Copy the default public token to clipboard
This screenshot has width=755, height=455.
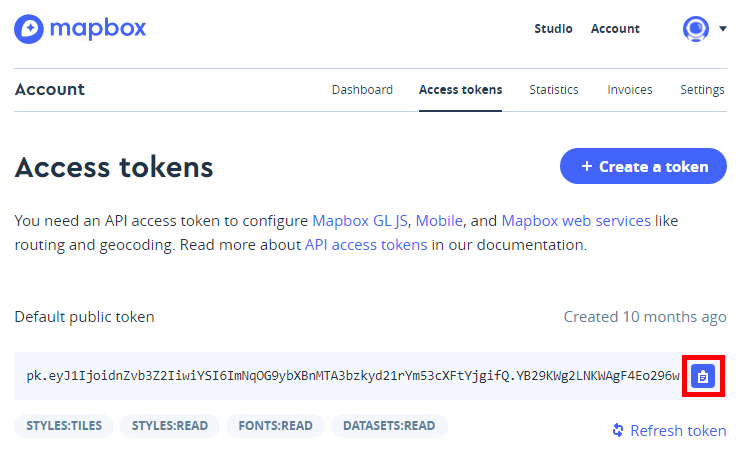pyautogui.click(x=703, y=376)
